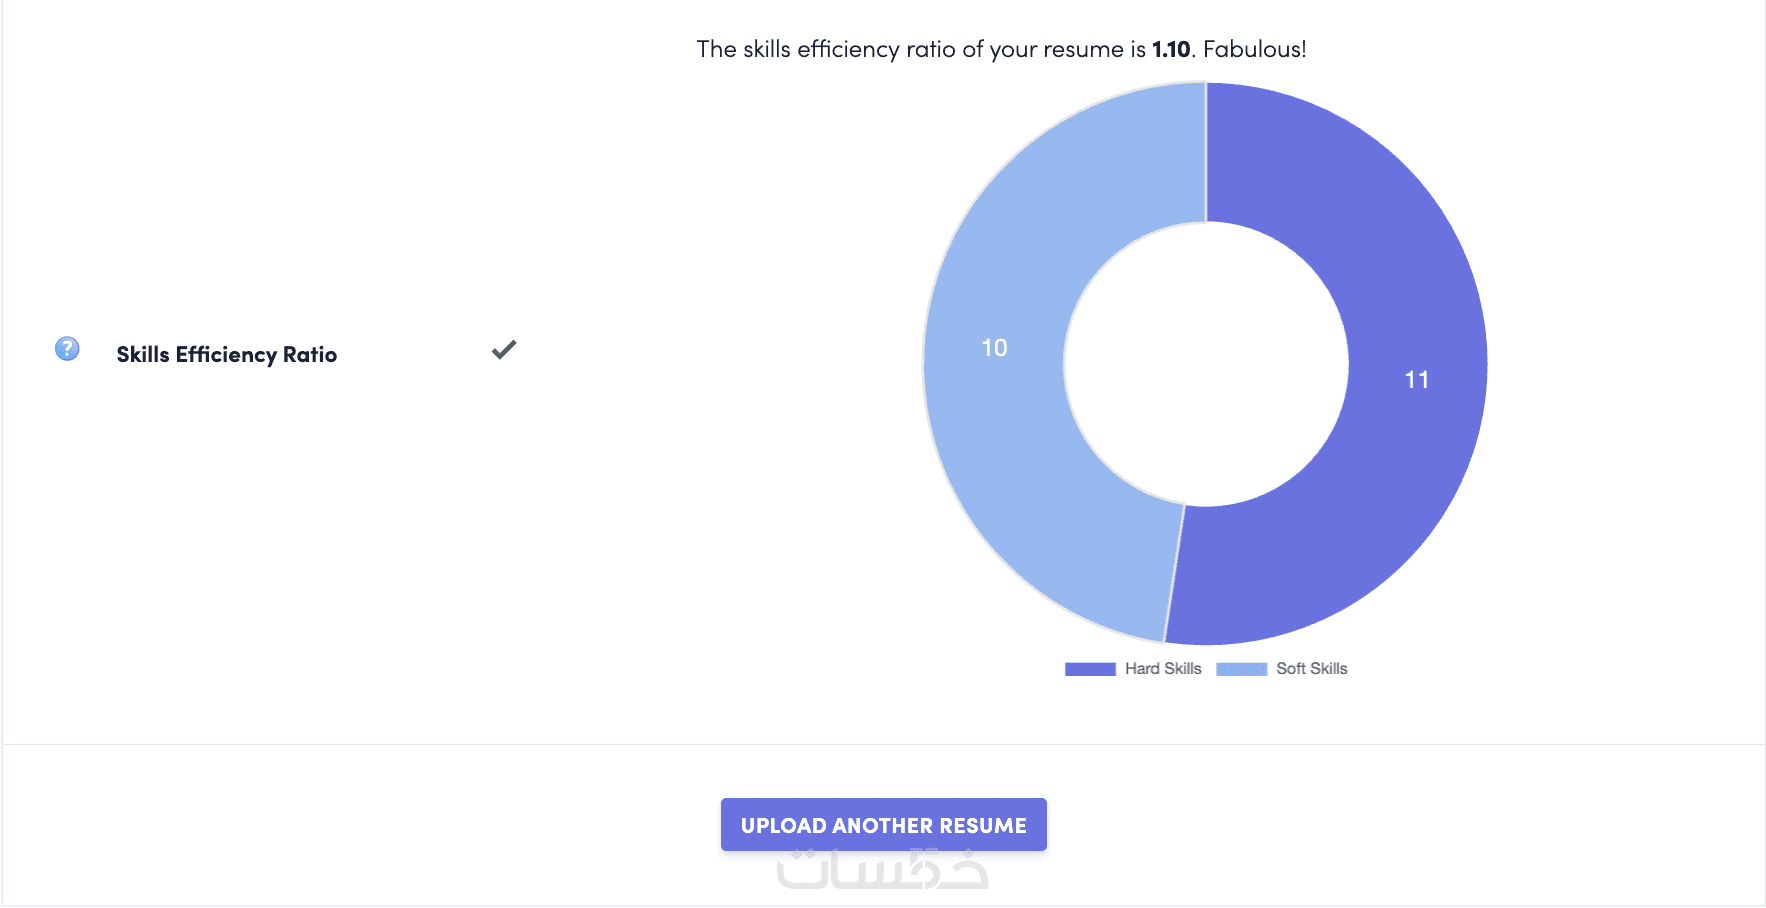
Task: Click the word "resume" in the headline
Action: tap(1083, 49)
